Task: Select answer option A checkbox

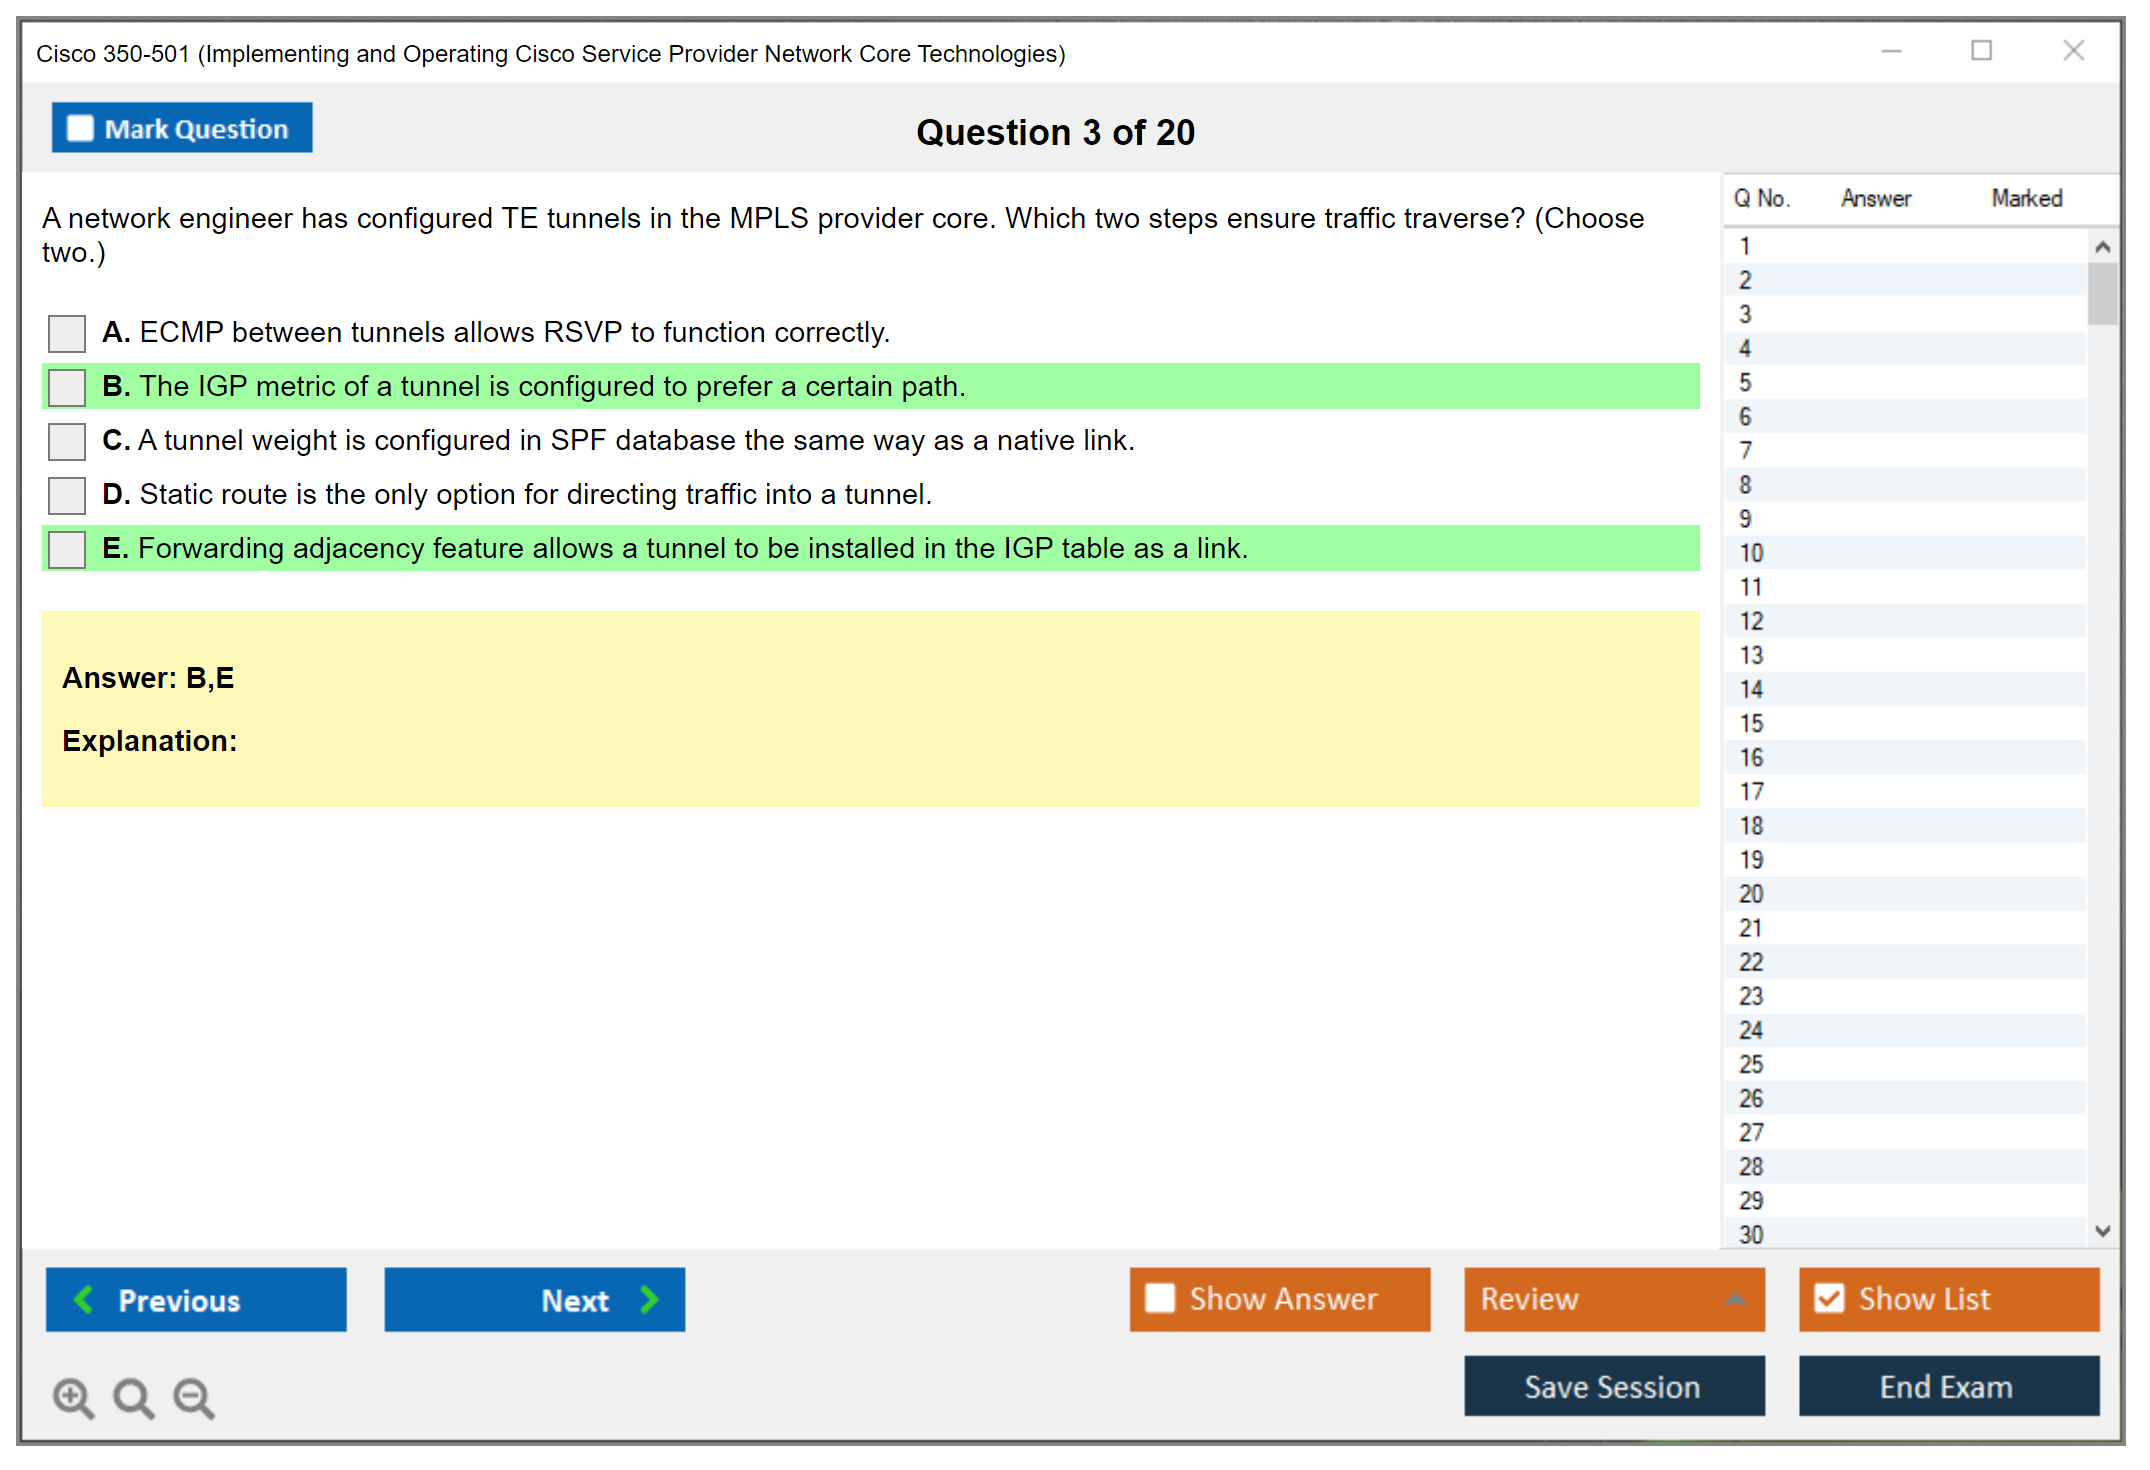Action: 67,333
